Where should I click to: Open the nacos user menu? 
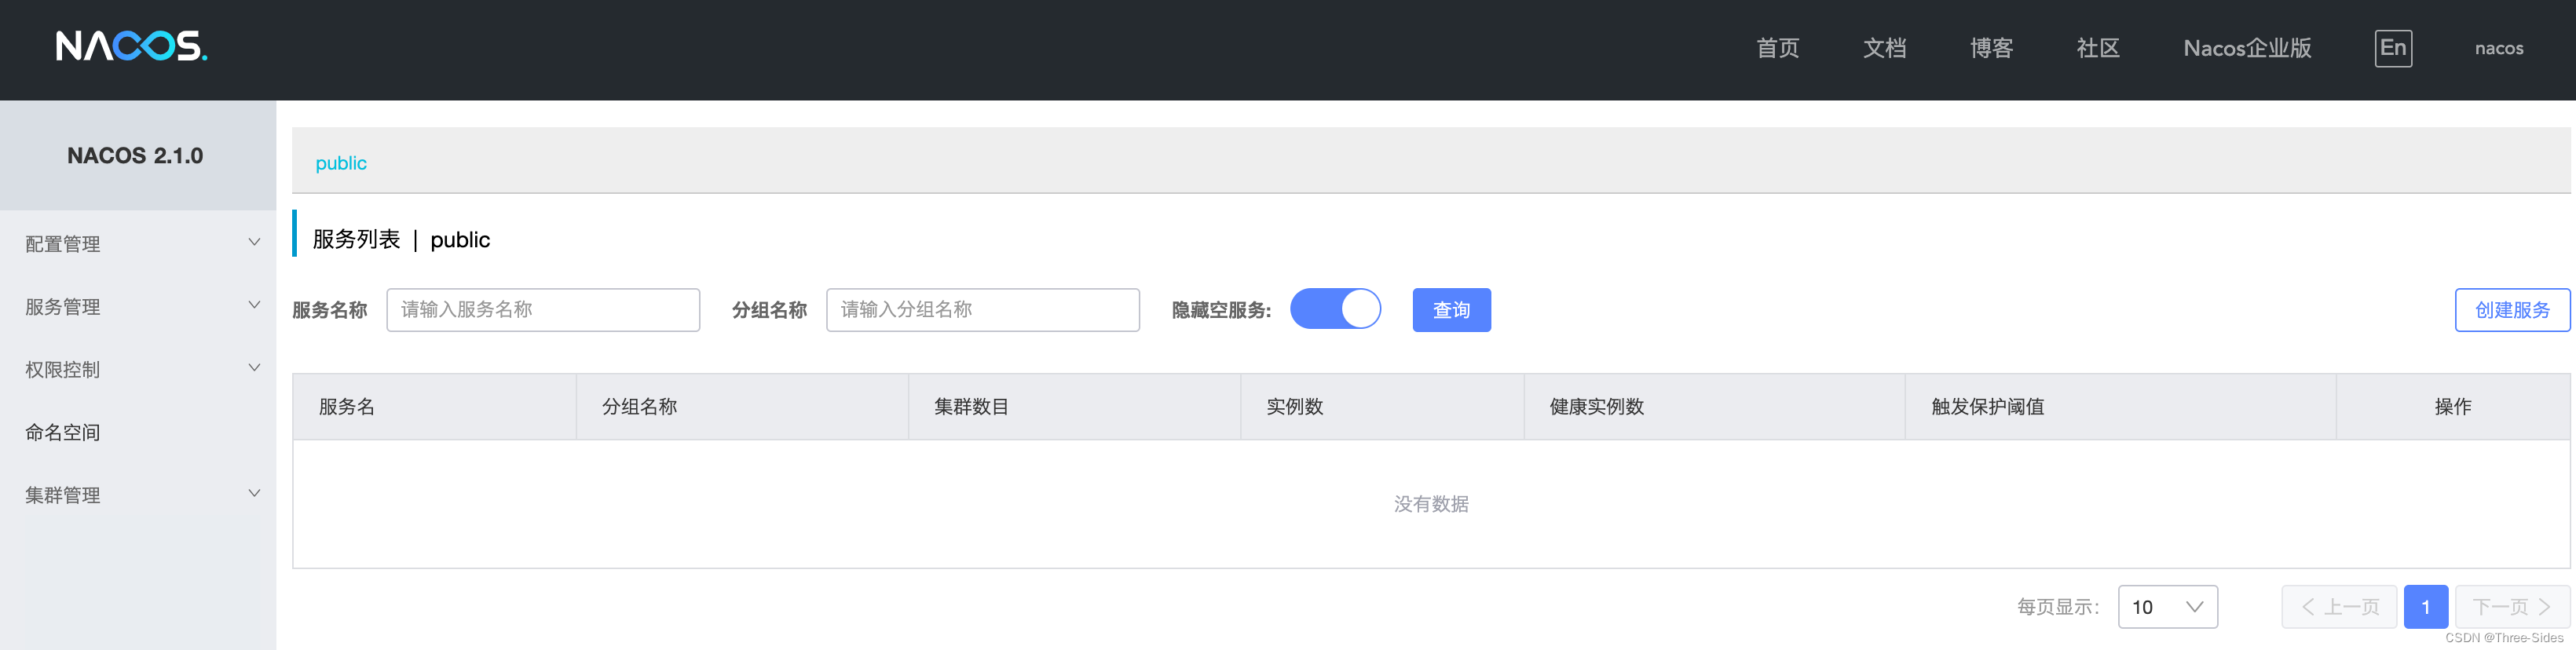(x=2499, y=48)
